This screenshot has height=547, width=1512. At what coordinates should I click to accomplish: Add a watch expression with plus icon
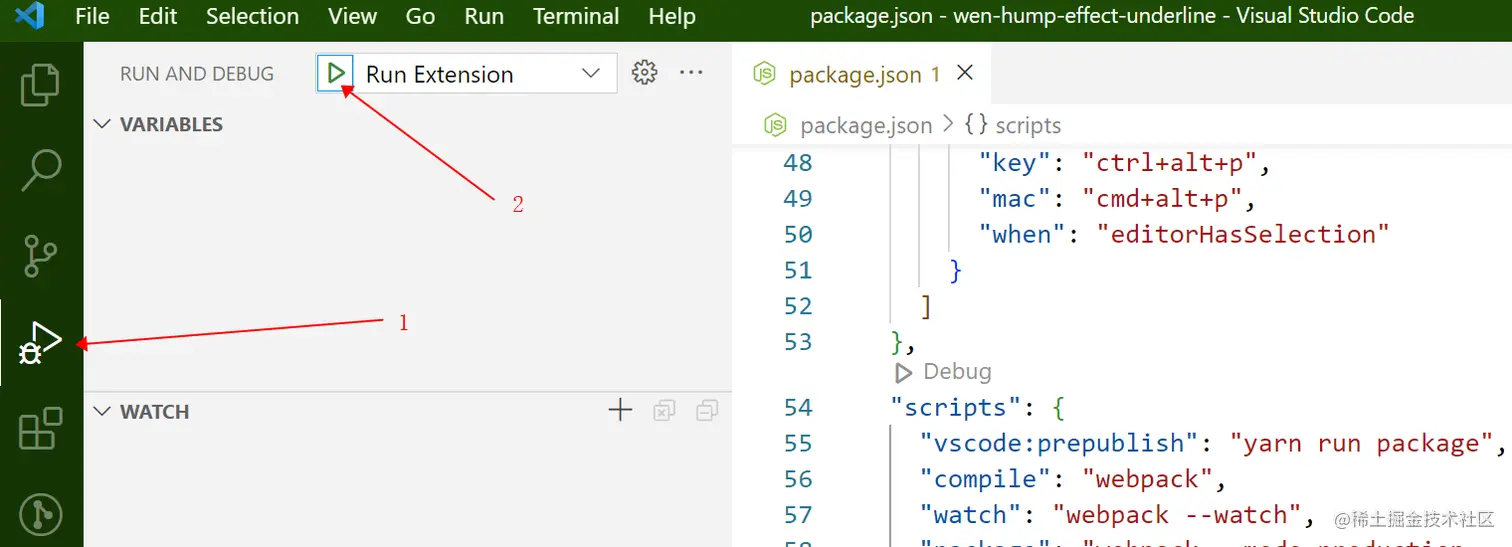(x=620, y=410)
